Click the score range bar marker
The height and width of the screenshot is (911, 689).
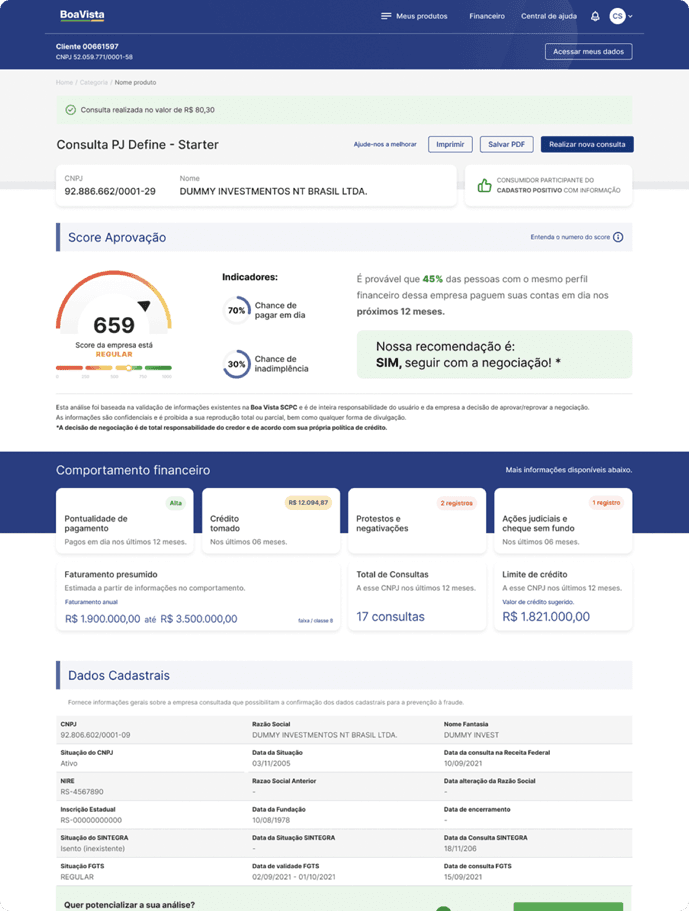(129, 368)
